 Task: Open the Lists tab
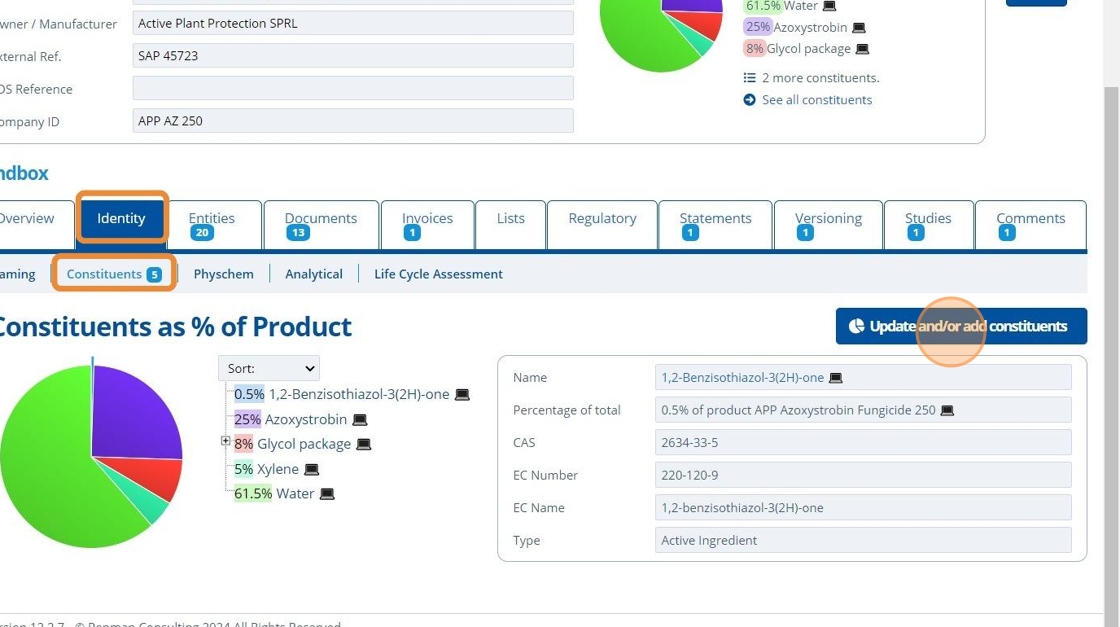(511, 224)
